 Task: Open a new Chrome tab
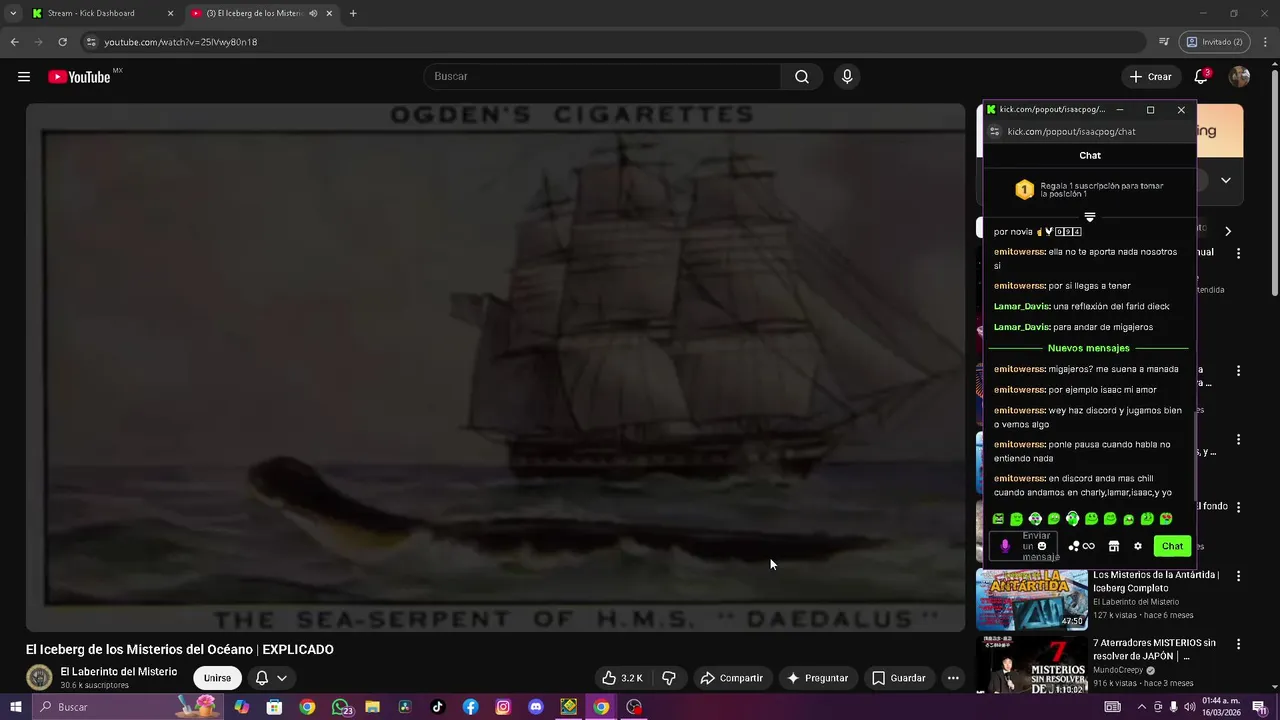pos(353,13)
